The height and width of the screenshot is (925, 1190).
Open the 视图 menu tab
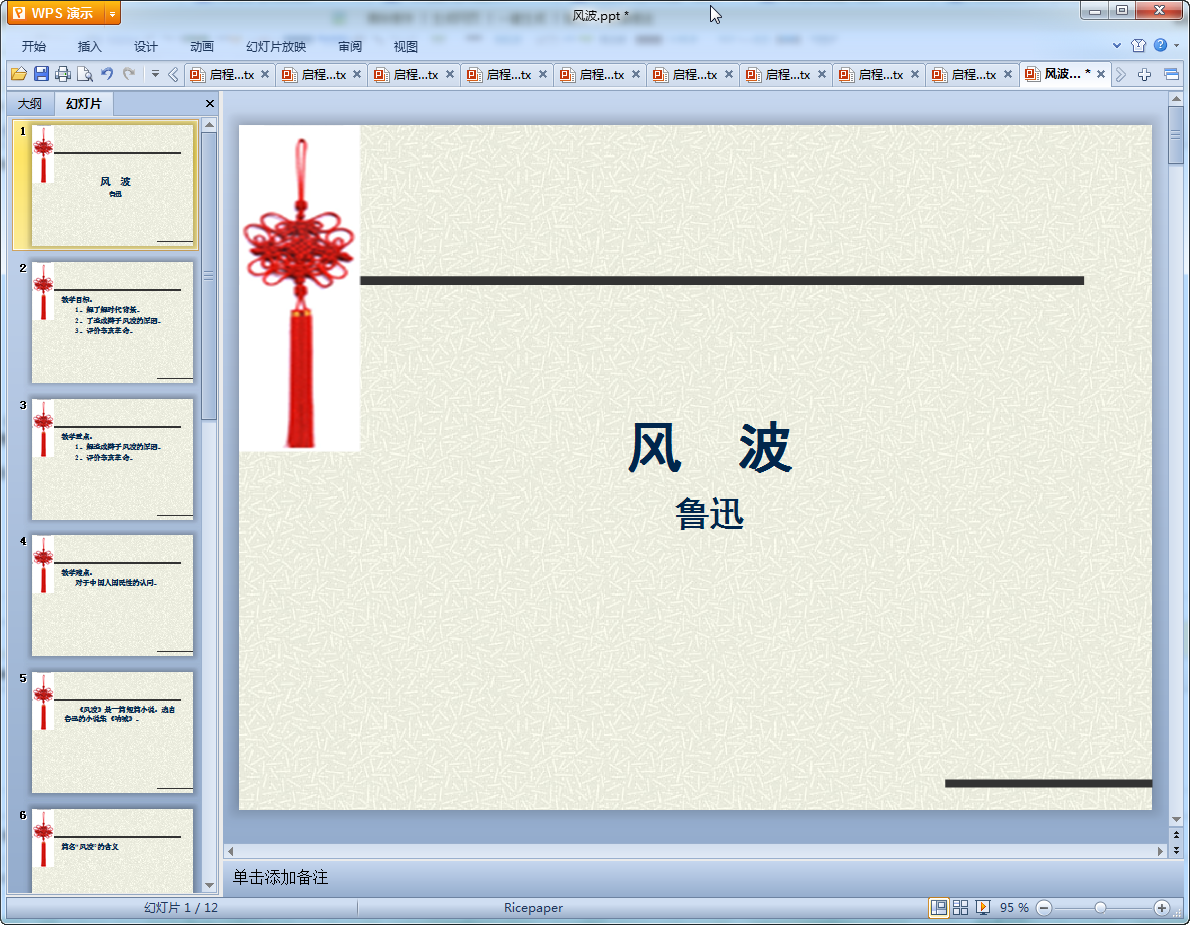(x=405, y=46)
